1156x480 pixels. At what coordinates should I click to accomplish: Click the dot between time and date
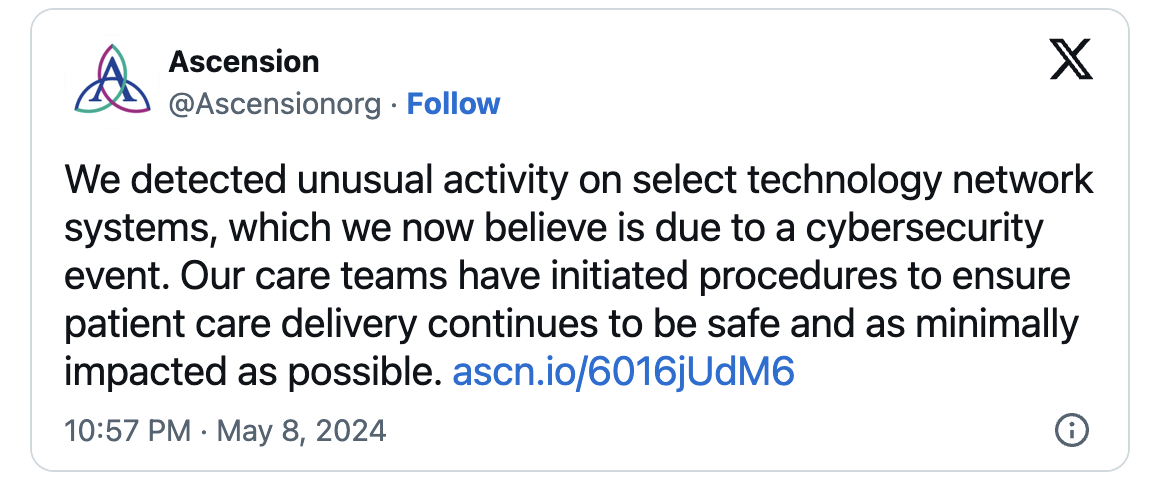(203, 431)
